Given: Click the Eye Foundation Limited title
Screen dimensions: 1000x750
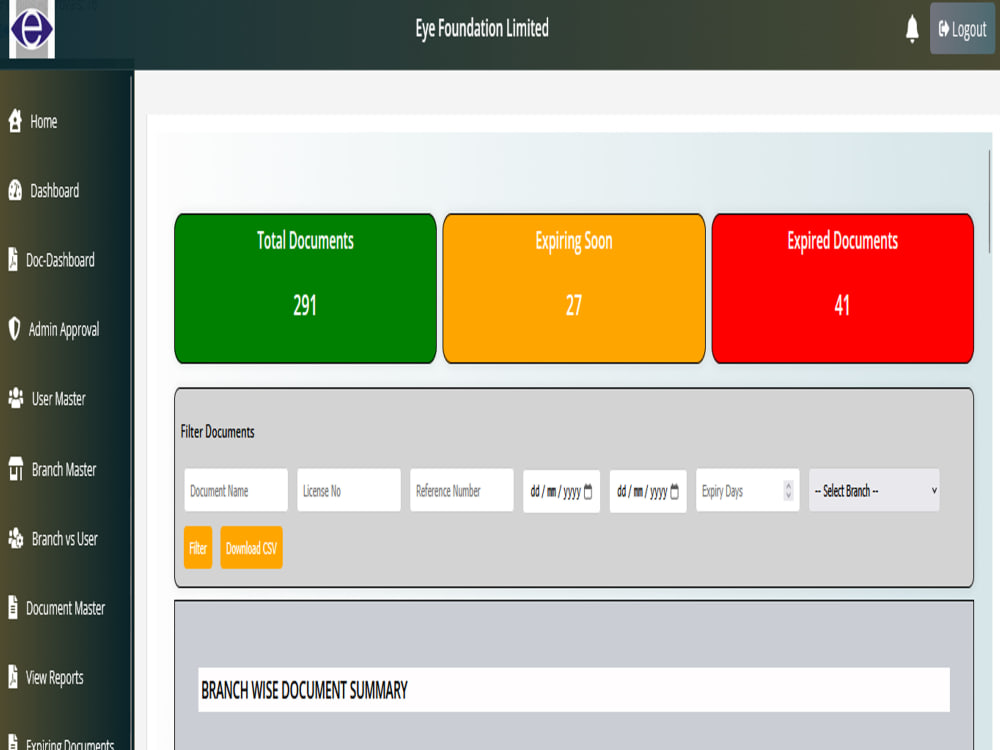Looking at the screenshot, I should pyautogui.click(x=482, y=29).
